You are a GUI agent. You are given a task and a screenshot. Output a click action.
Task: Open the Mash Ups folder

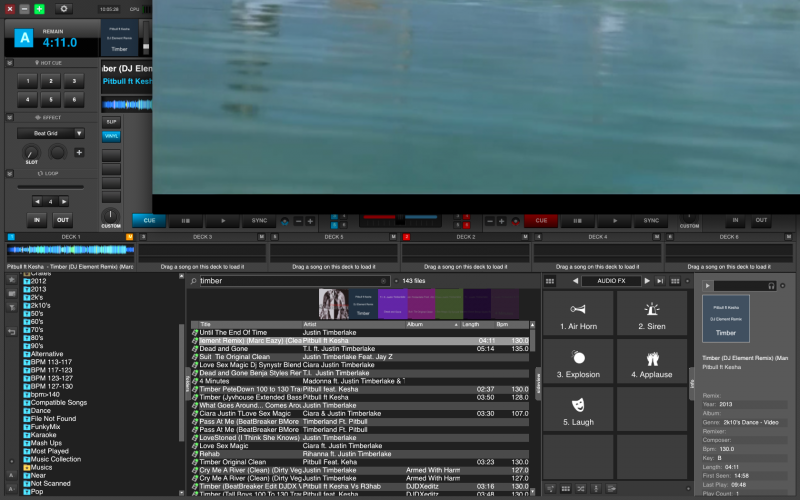(46, 443)
